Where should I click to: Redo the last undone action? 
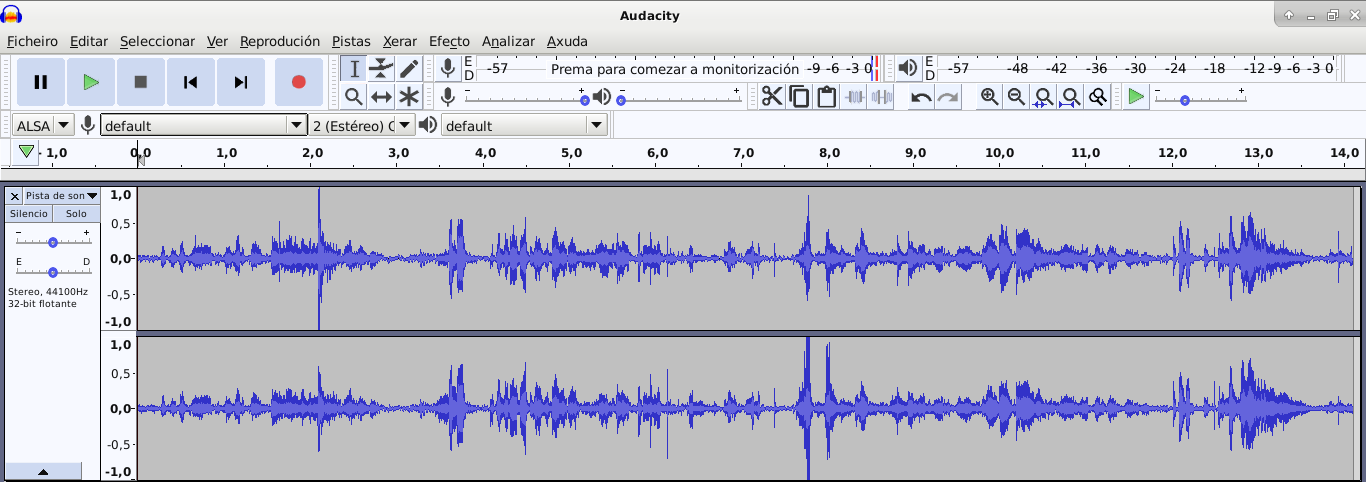[x=948, y=96]
